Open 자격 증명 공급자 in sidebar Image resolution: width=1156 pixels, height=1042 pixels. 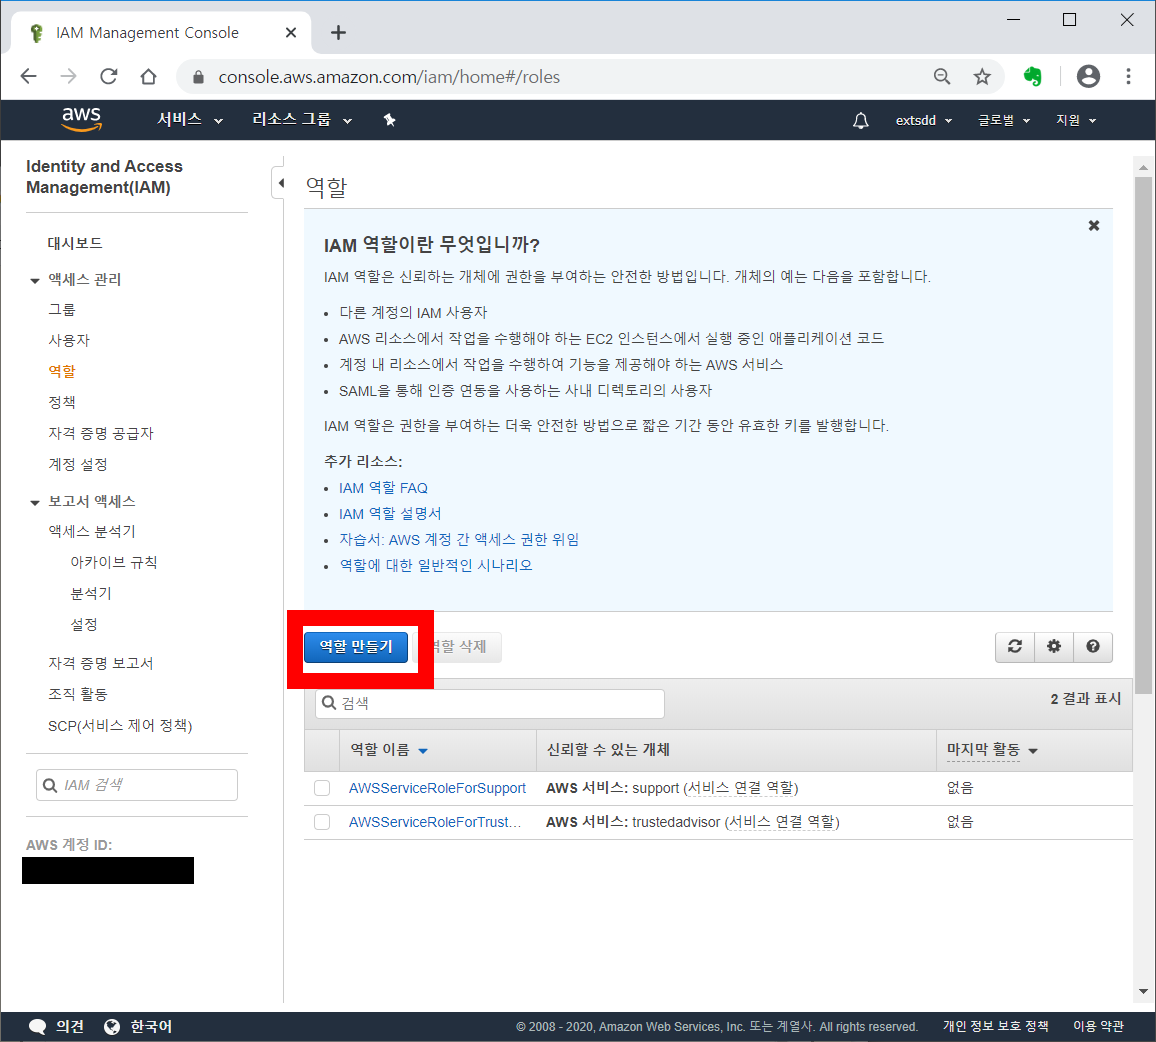tap(101, 434)
